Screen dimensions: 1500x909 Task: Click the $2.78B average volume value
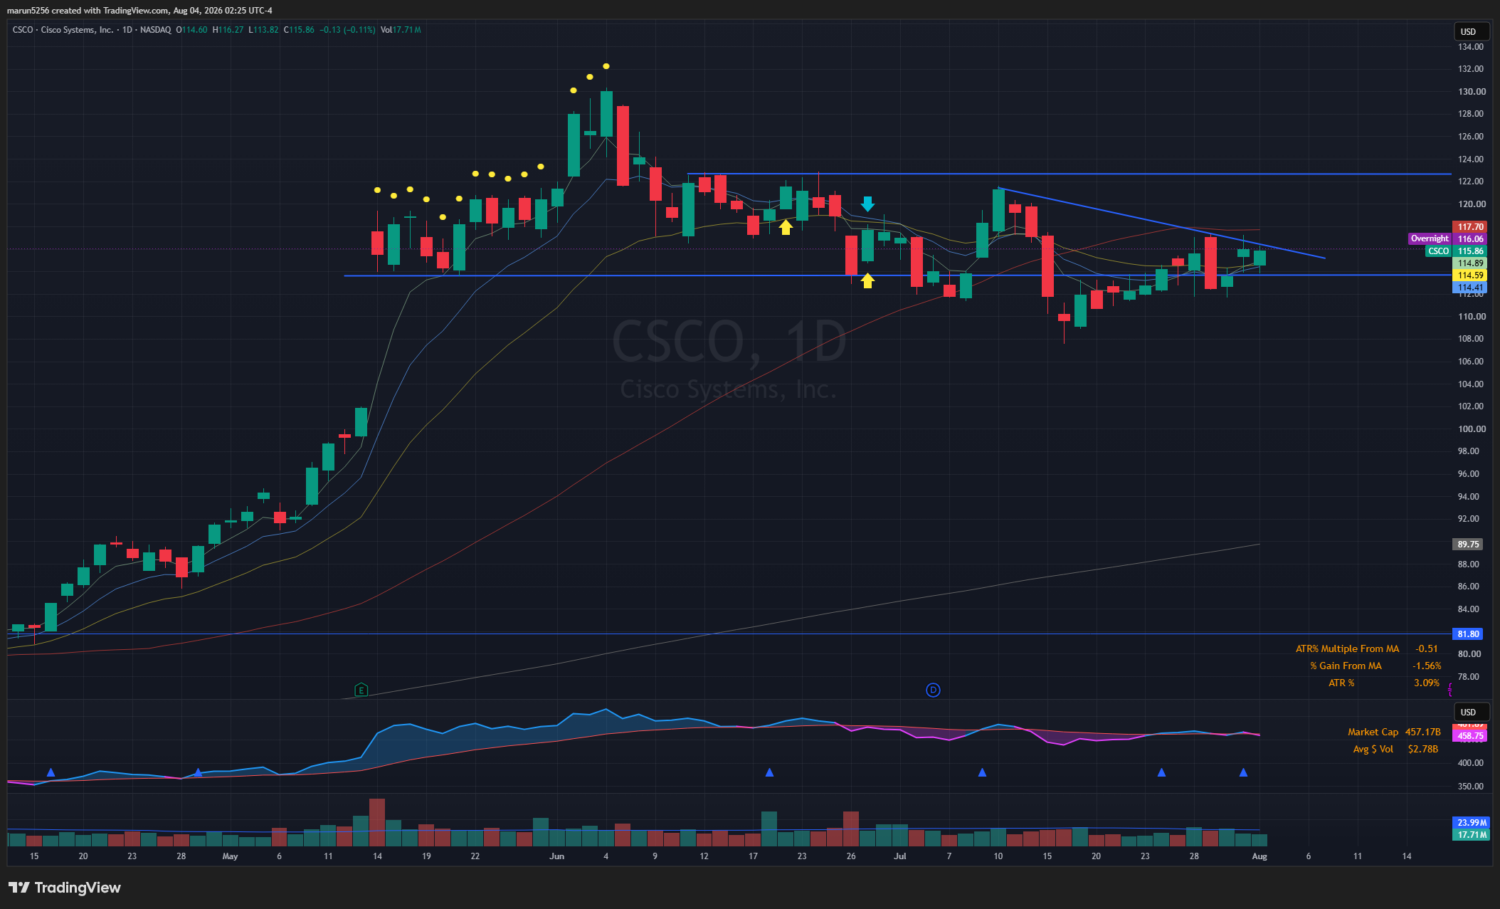[x=1423, y=749]
